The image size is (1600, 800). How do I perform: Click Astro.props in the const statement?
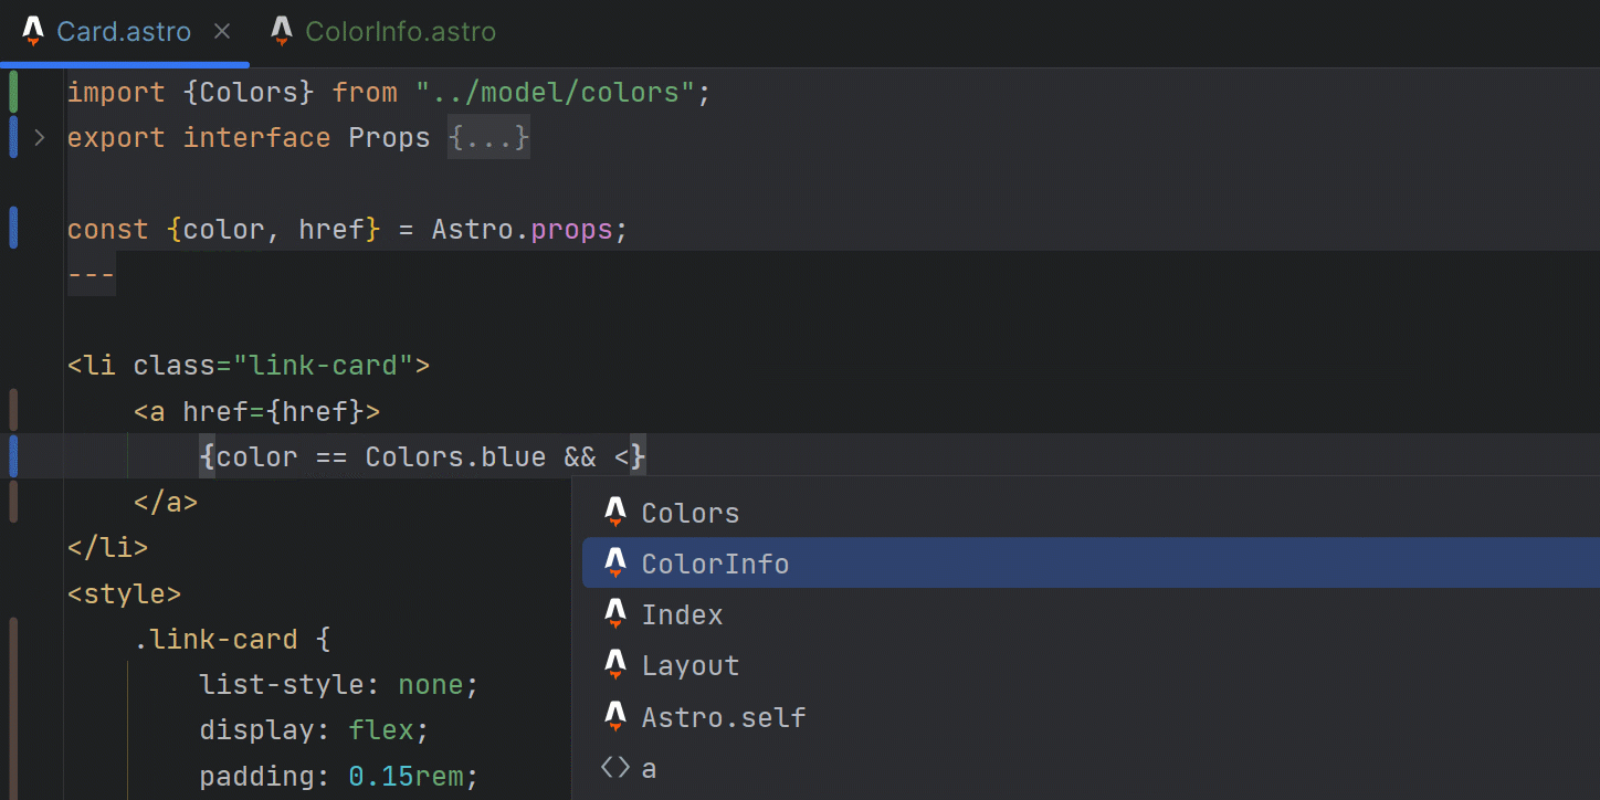[x=522, y=229]
